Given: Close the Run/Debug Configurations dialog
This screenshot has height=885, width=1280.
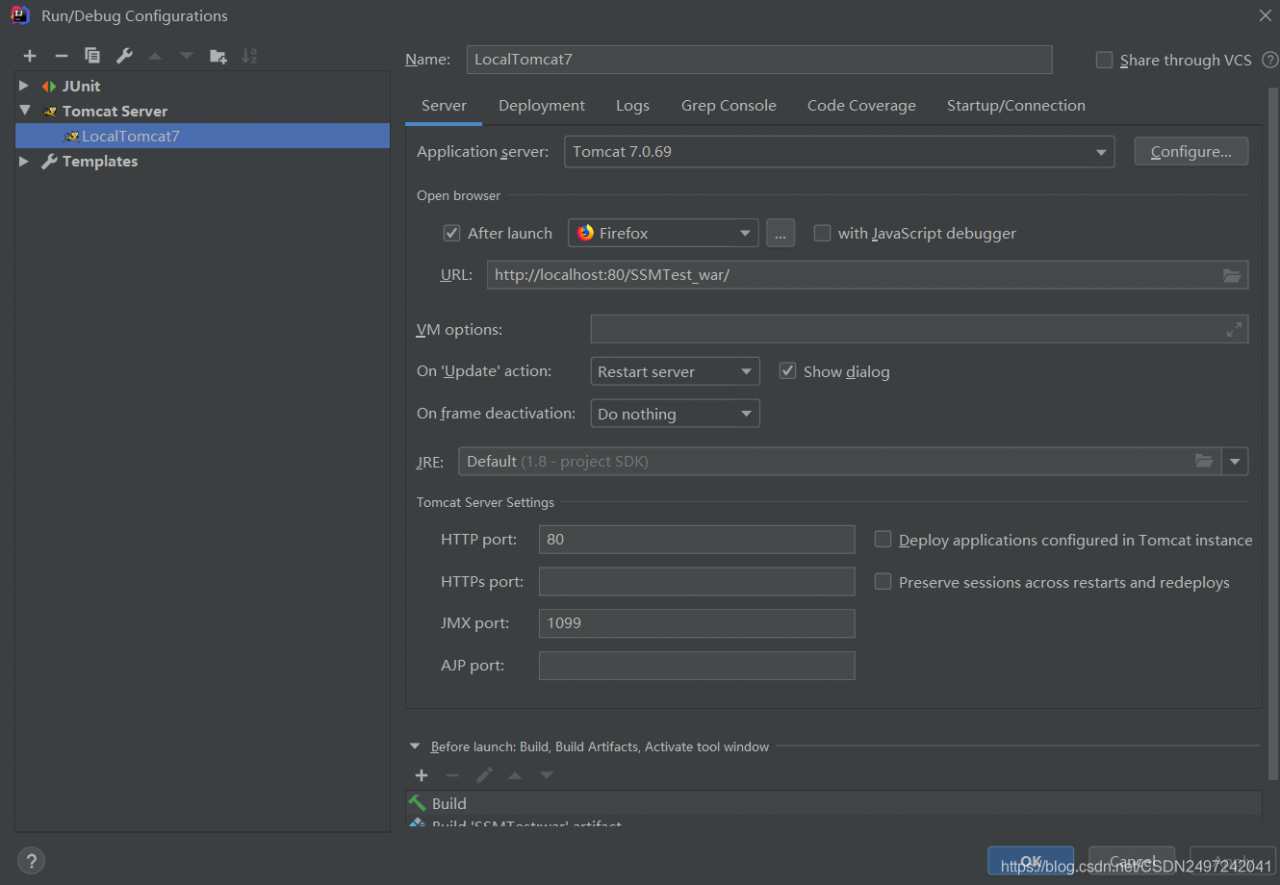Looking at the screenshot, I should tap(1264, 15).
